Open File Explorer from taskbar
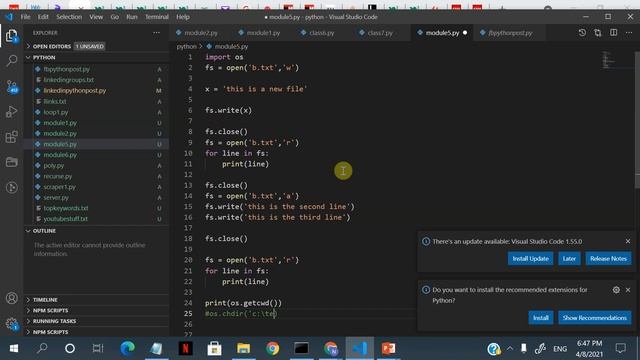The height and width of the screenshot is (360, 640). click(243, 349)
